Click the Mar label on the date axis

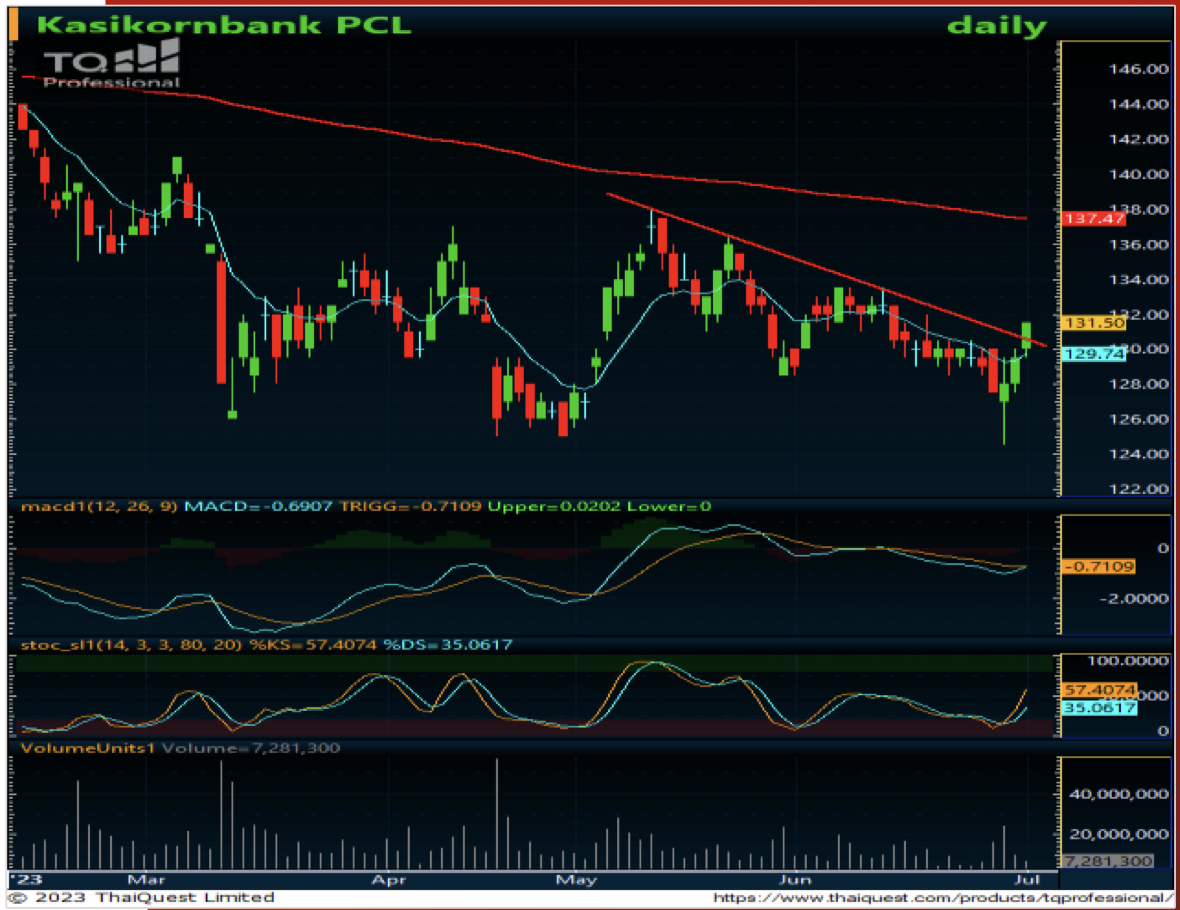(x=146, y=879)
